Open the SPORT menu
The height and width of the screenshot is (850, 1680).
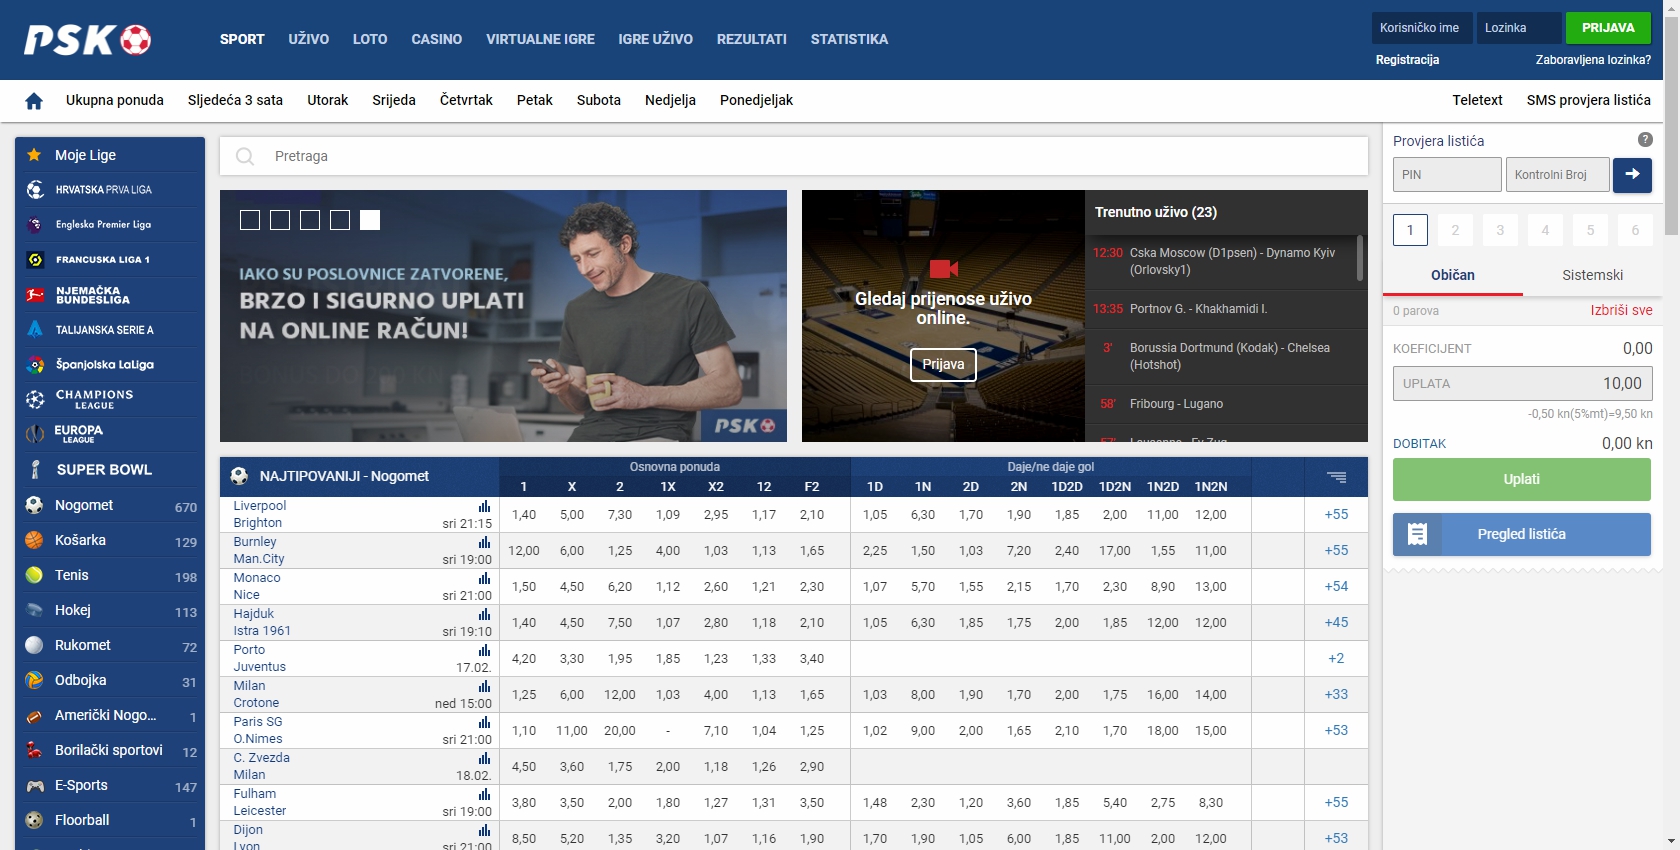(x=242, y=39)
